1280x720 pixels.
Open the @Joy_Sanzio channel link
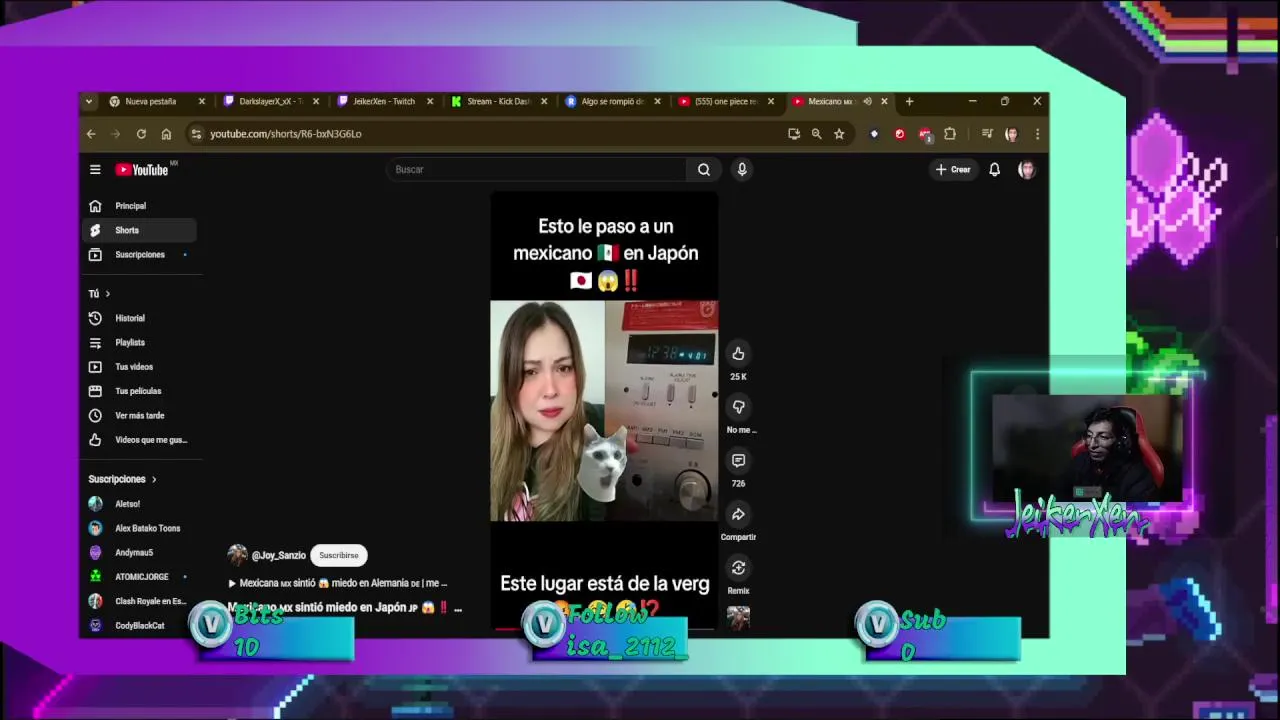[278, 555]
